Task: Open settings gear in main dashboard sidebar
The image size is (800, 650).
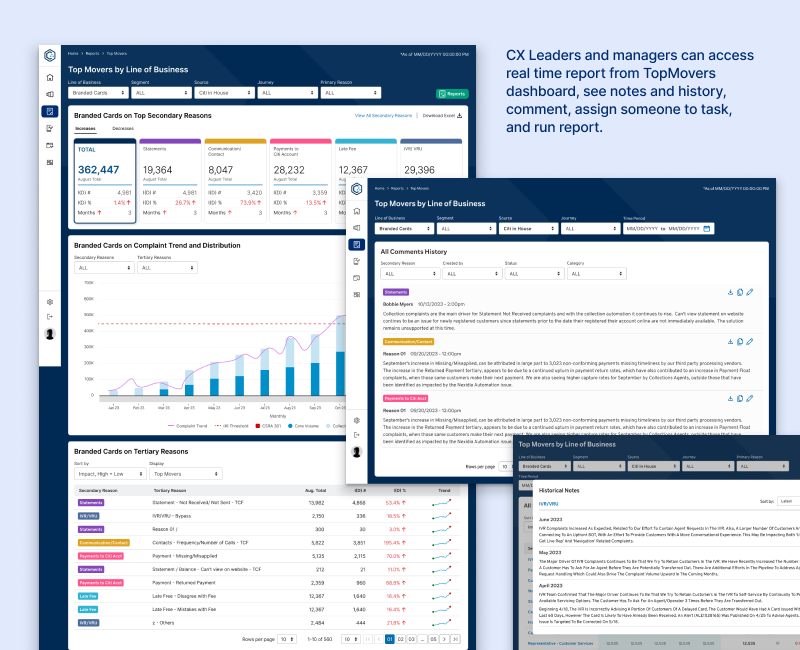Action: coord(49,302)
